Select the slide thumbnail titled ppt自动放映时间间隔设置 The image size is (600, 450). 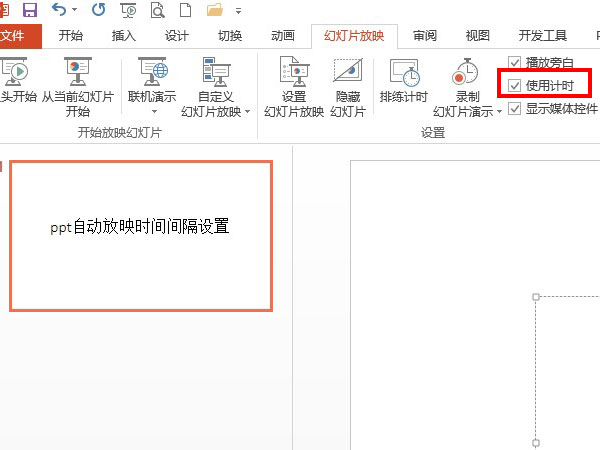[140, 235]
